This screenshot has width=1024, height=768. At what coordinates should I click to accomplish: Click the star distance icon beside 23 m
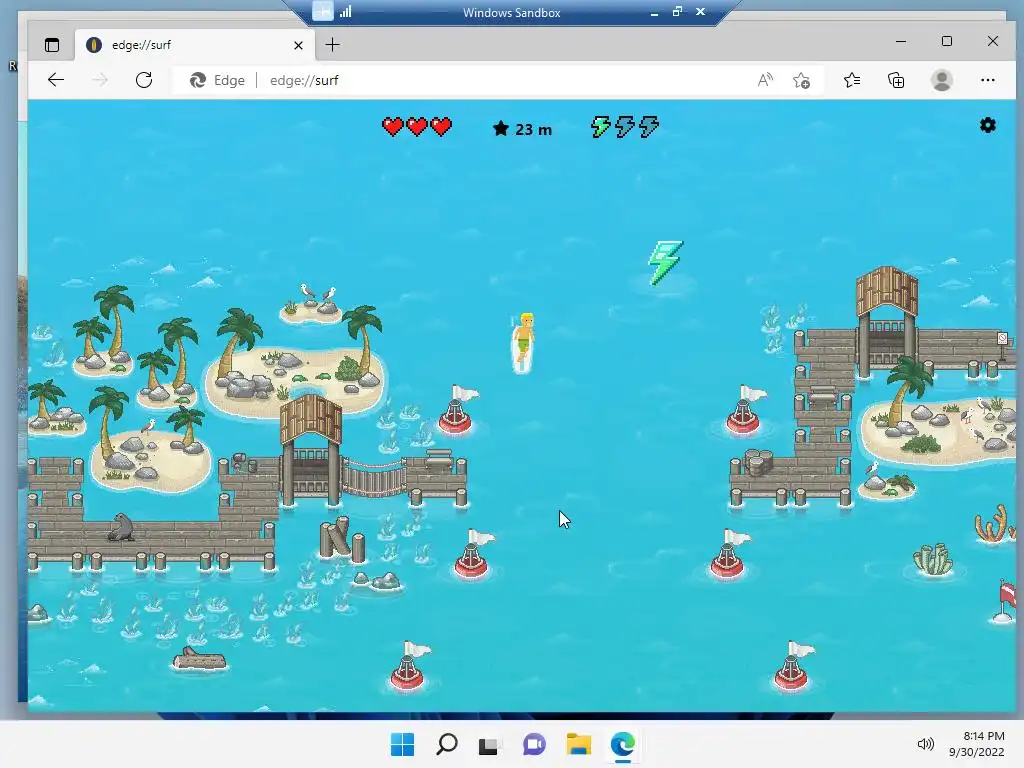tap(501, 129)
